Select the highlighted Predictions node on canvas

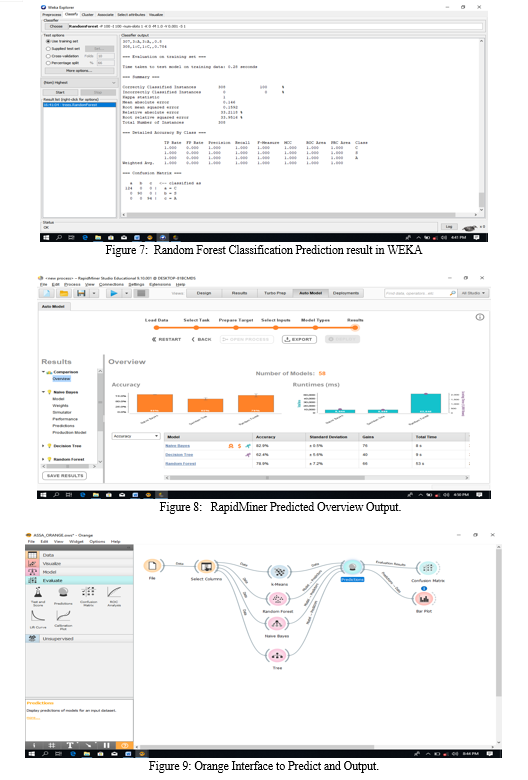[352, 568]
